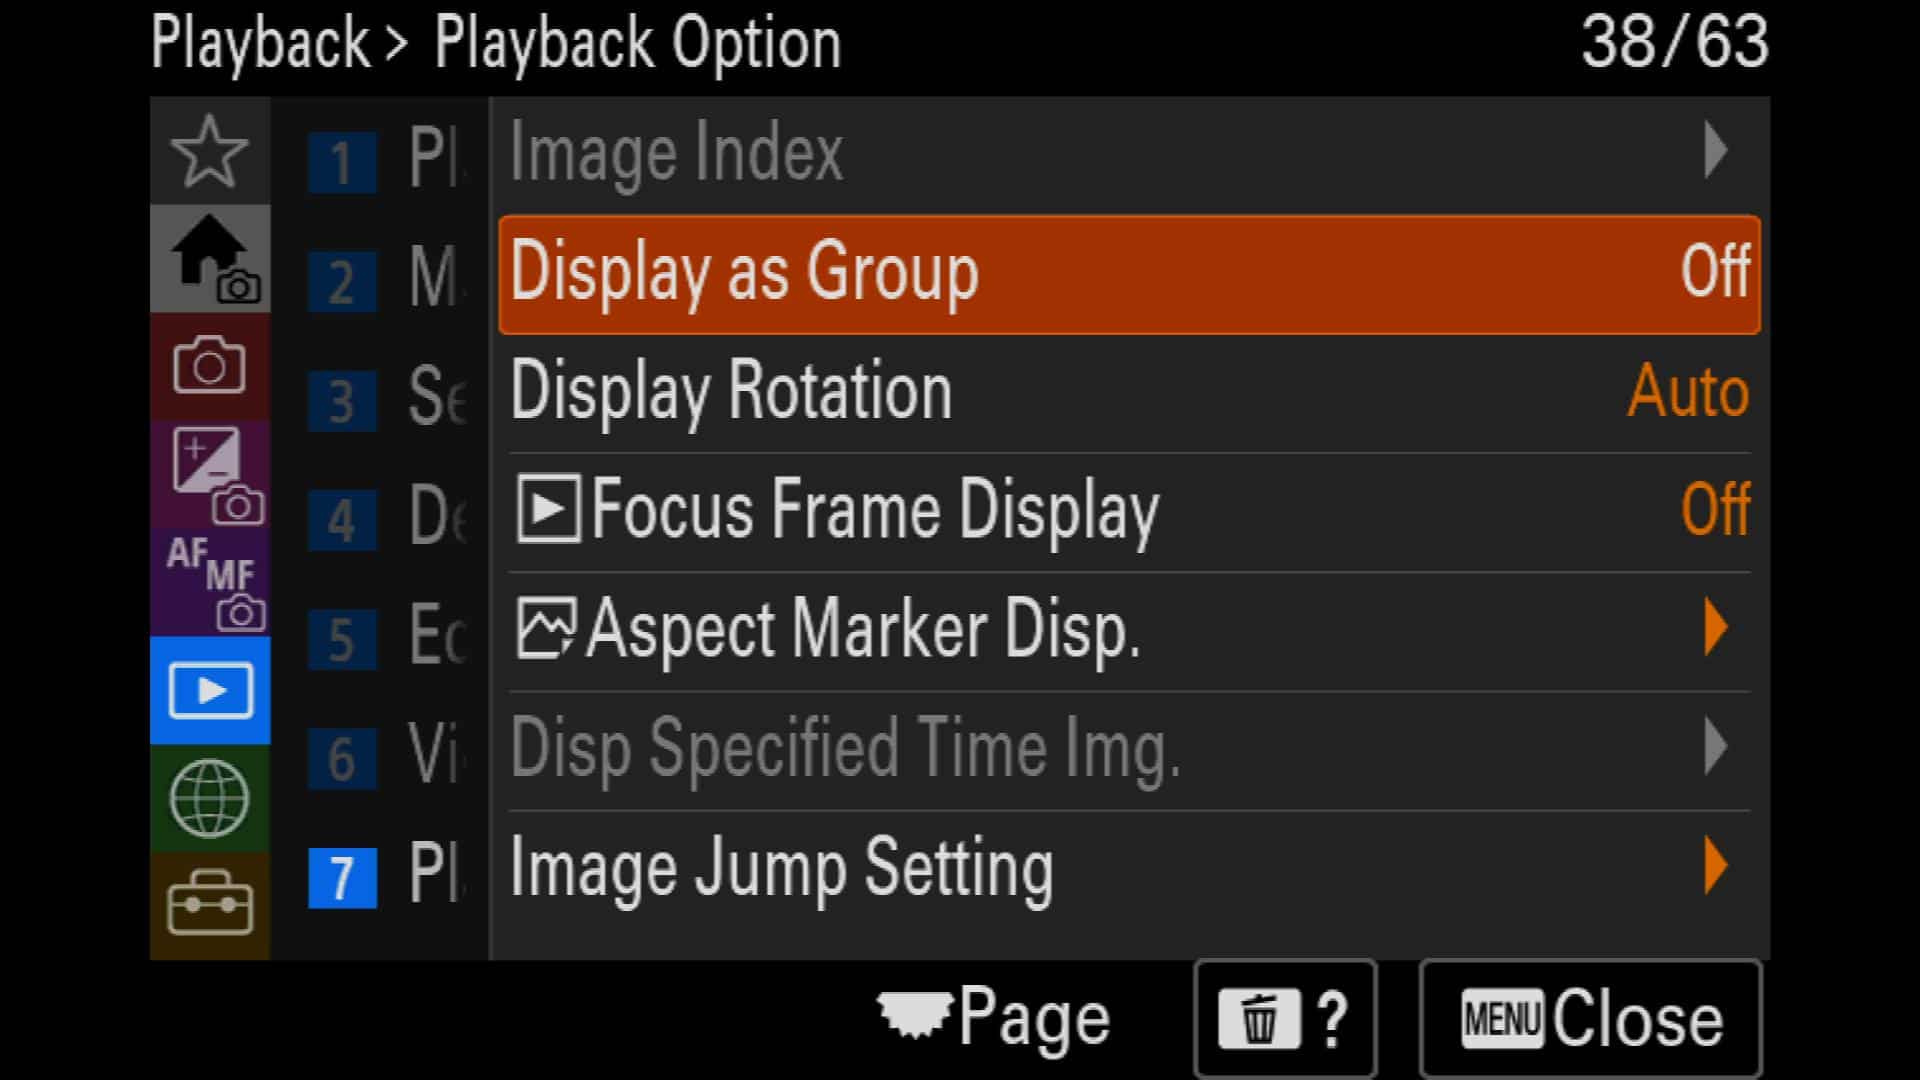1920x1080 pixels.
Task: Open the Network globe tab icon
Action: [209, 798]
